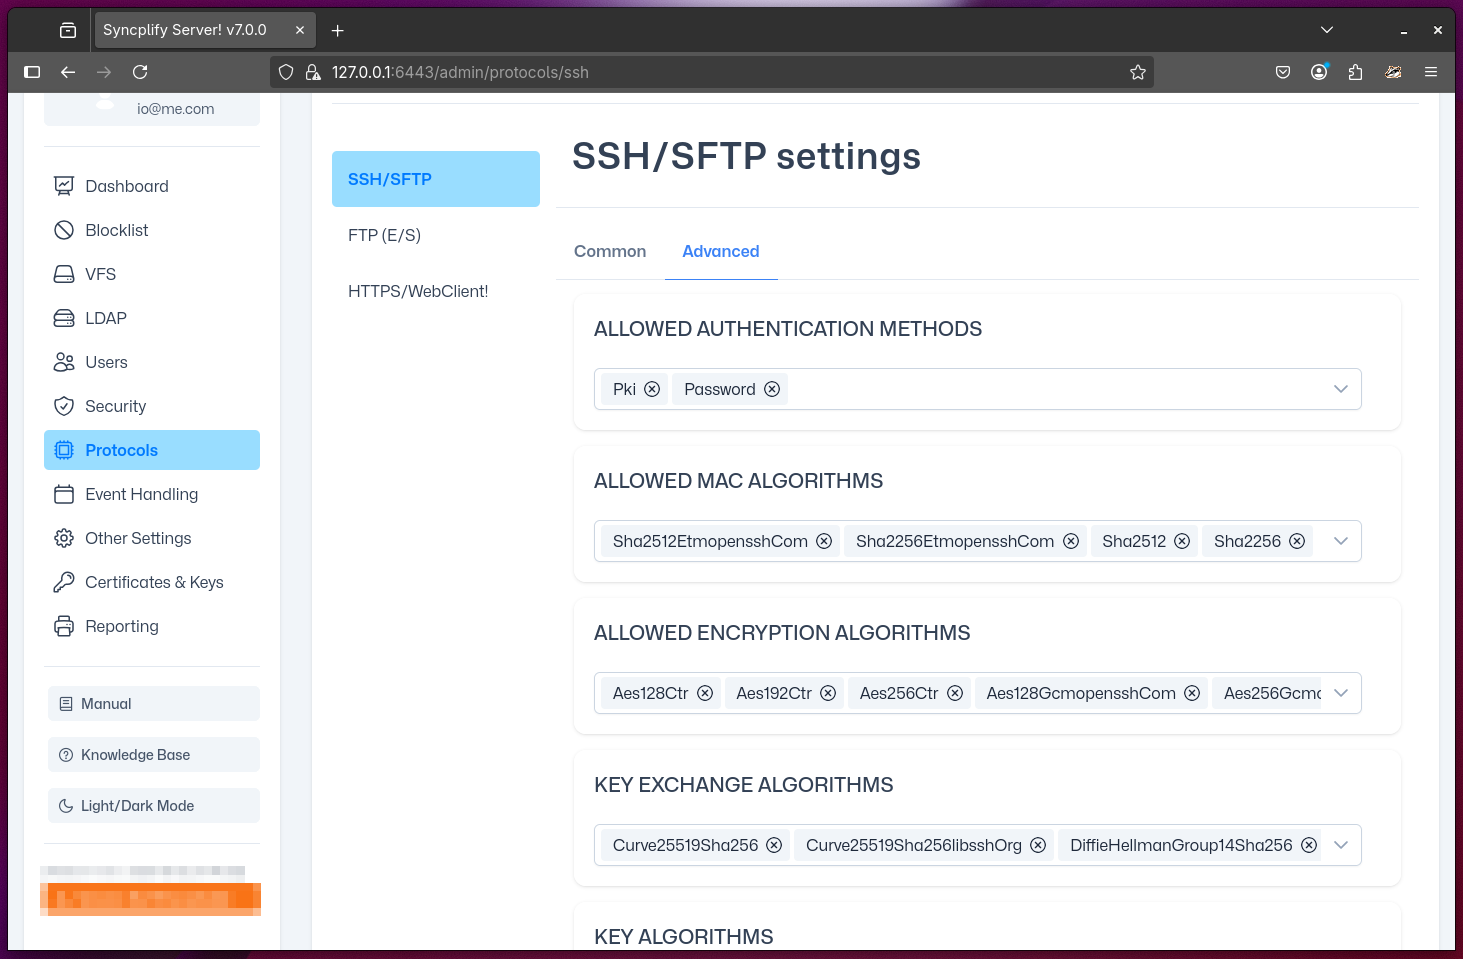Open Security settings via shield icon
Viewport: 1463px width, 959px height.
click(x=64, y=406)
